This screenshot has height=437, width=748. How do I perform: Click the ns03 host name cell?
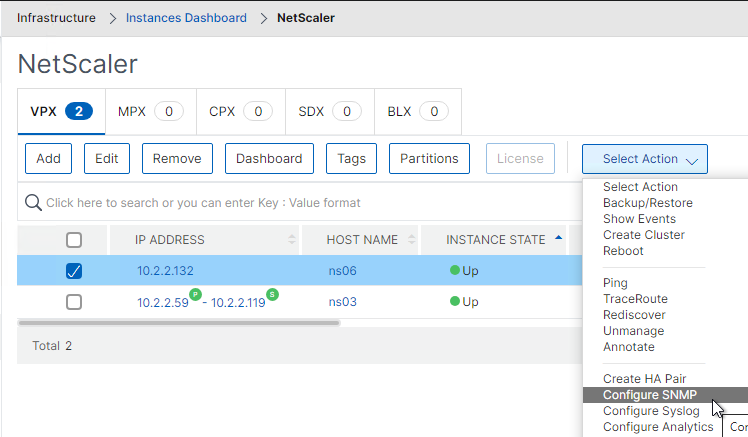coord(343,302)
